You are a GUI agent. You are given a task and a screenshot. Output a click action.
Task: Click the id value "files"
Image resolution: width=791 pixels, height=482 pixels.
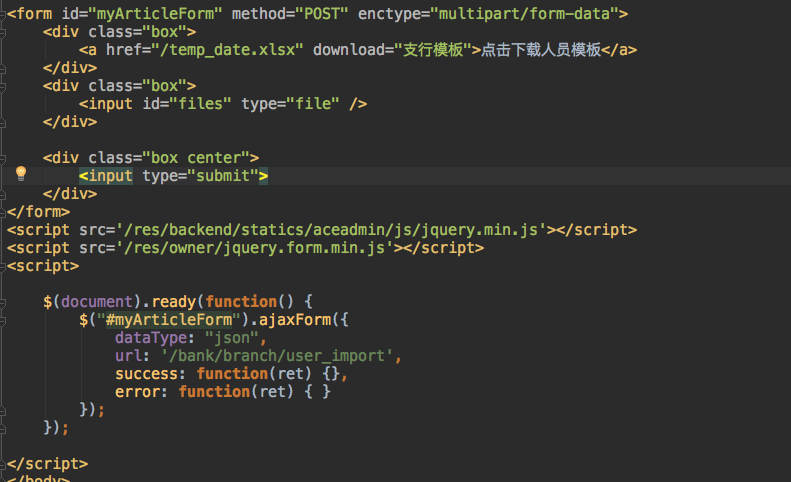(200, 103)
